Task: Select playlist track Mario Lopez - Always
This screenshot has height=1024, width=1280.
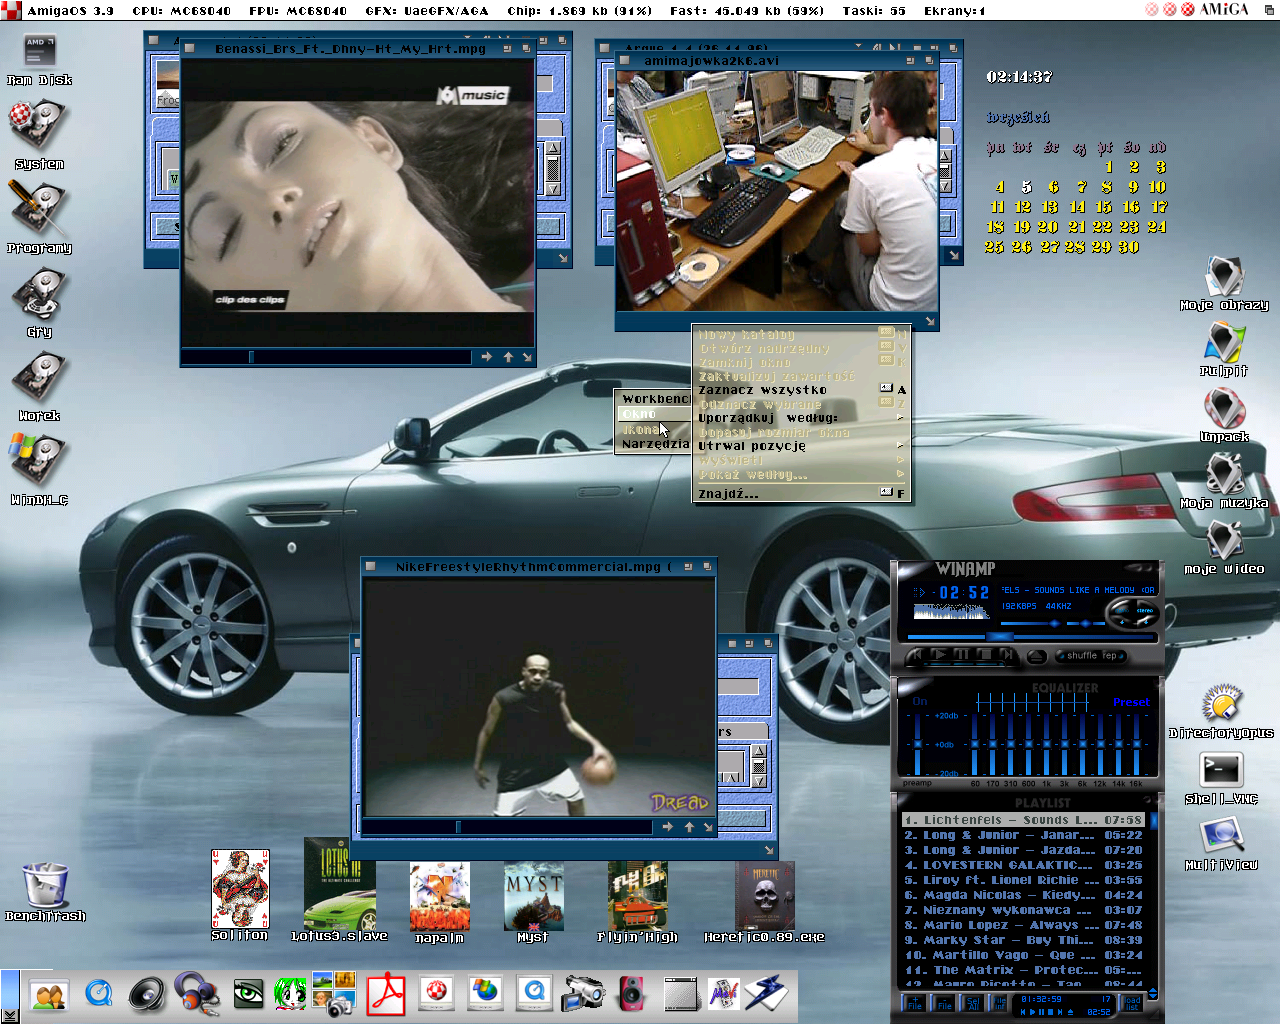Action: (x=1022, y=925)
